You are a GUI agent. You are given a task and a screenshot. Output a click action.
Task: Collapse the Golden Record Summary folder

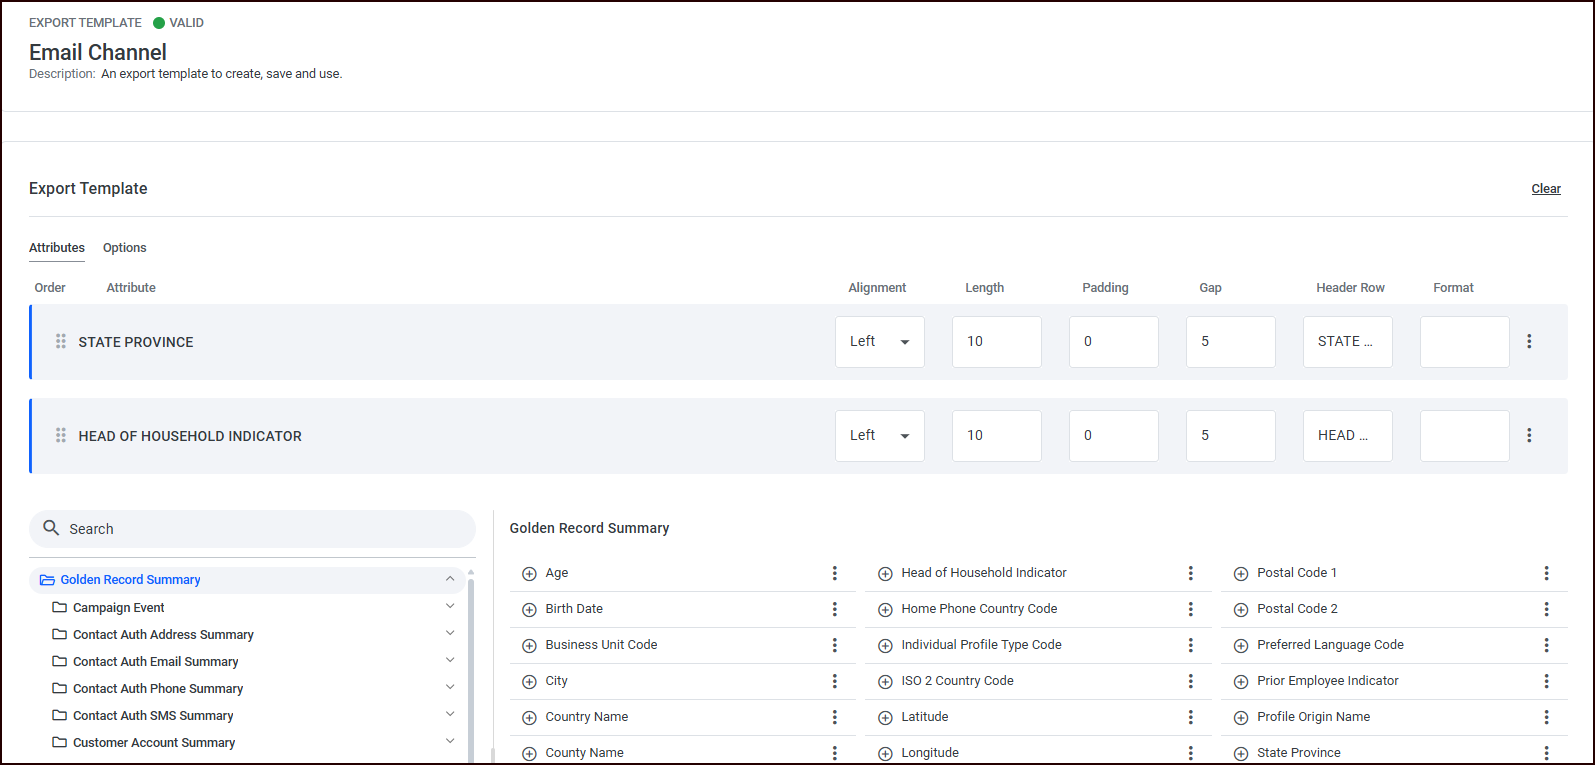[450, 579]
